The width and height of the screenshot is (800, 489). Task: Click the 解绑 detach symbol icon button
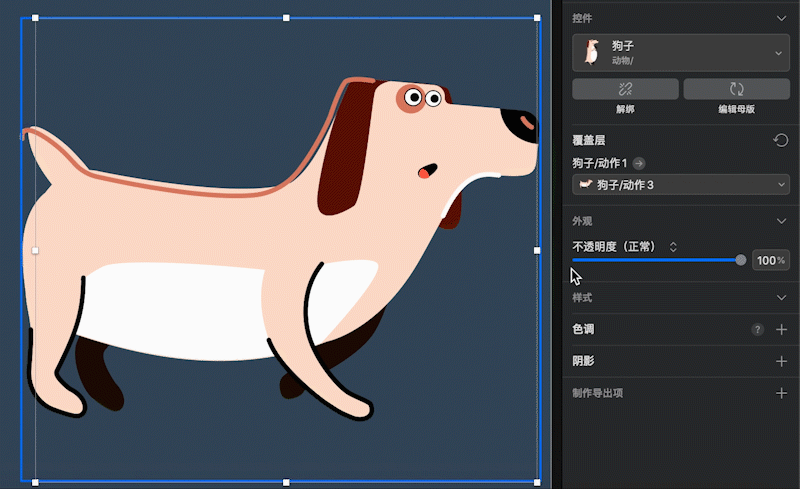coord(625,89)
